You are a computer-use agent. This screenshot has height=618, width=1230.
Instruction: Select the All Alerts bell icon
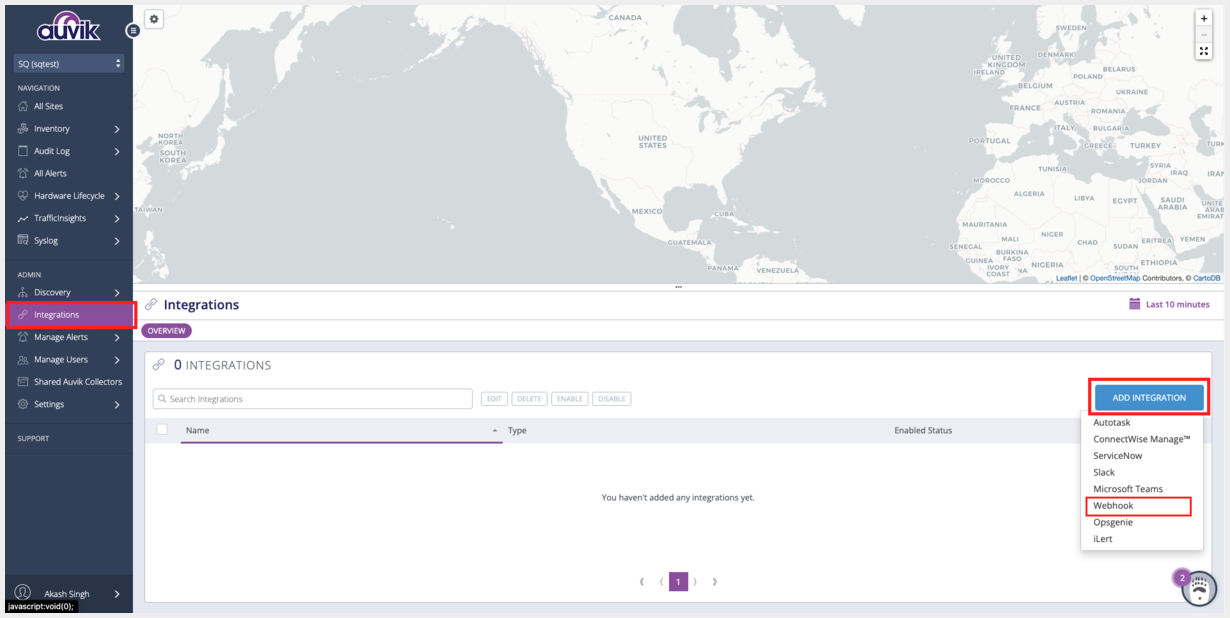pos(22,173)
